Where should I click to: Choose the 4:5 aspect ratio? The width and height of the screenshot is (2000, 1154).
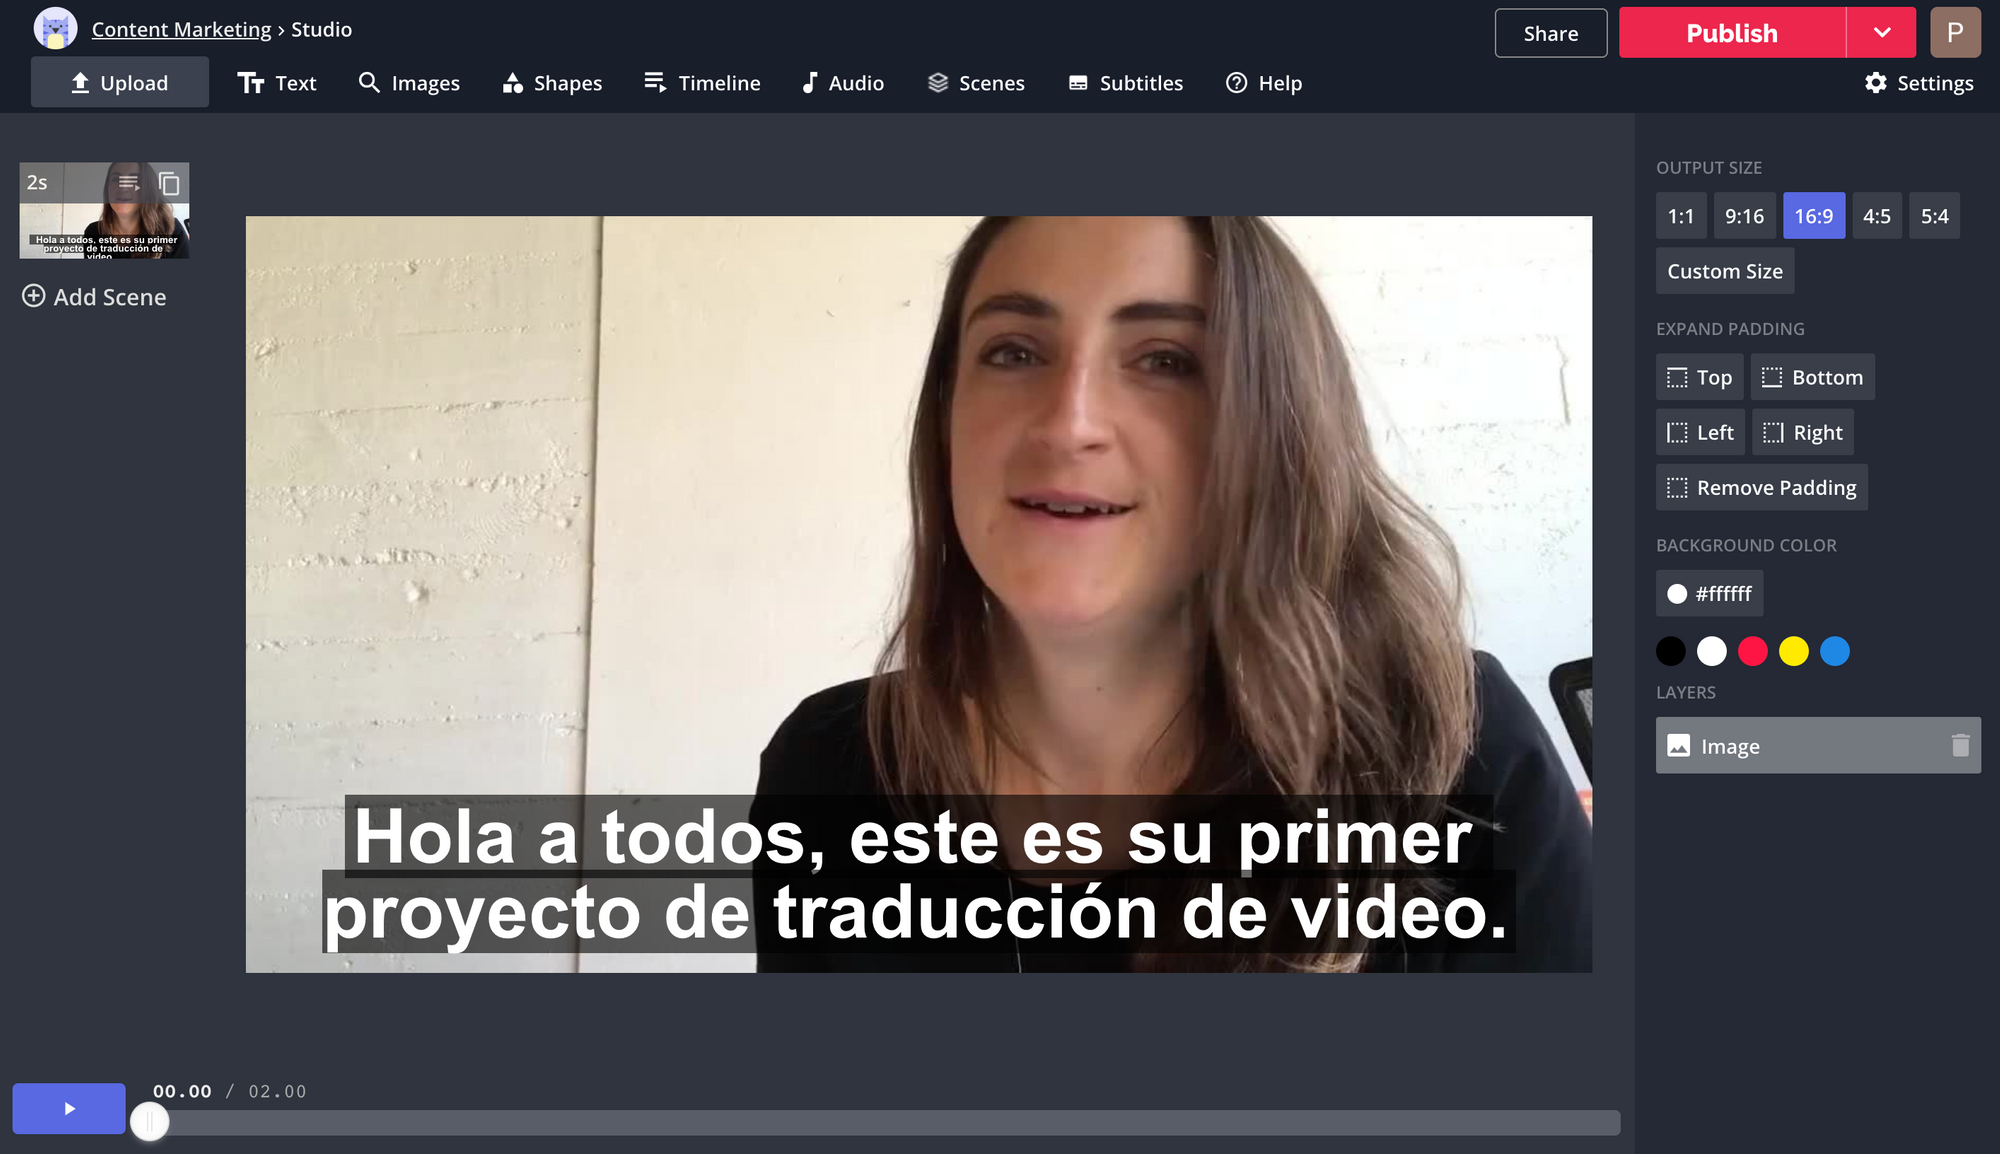click(x=1876, y=216)
